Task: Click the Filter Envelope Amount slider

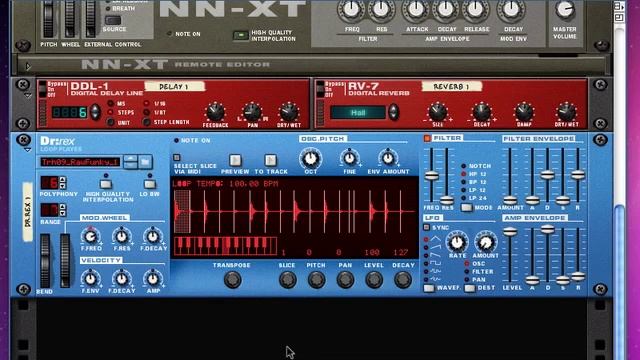Action: coord(510,200)
